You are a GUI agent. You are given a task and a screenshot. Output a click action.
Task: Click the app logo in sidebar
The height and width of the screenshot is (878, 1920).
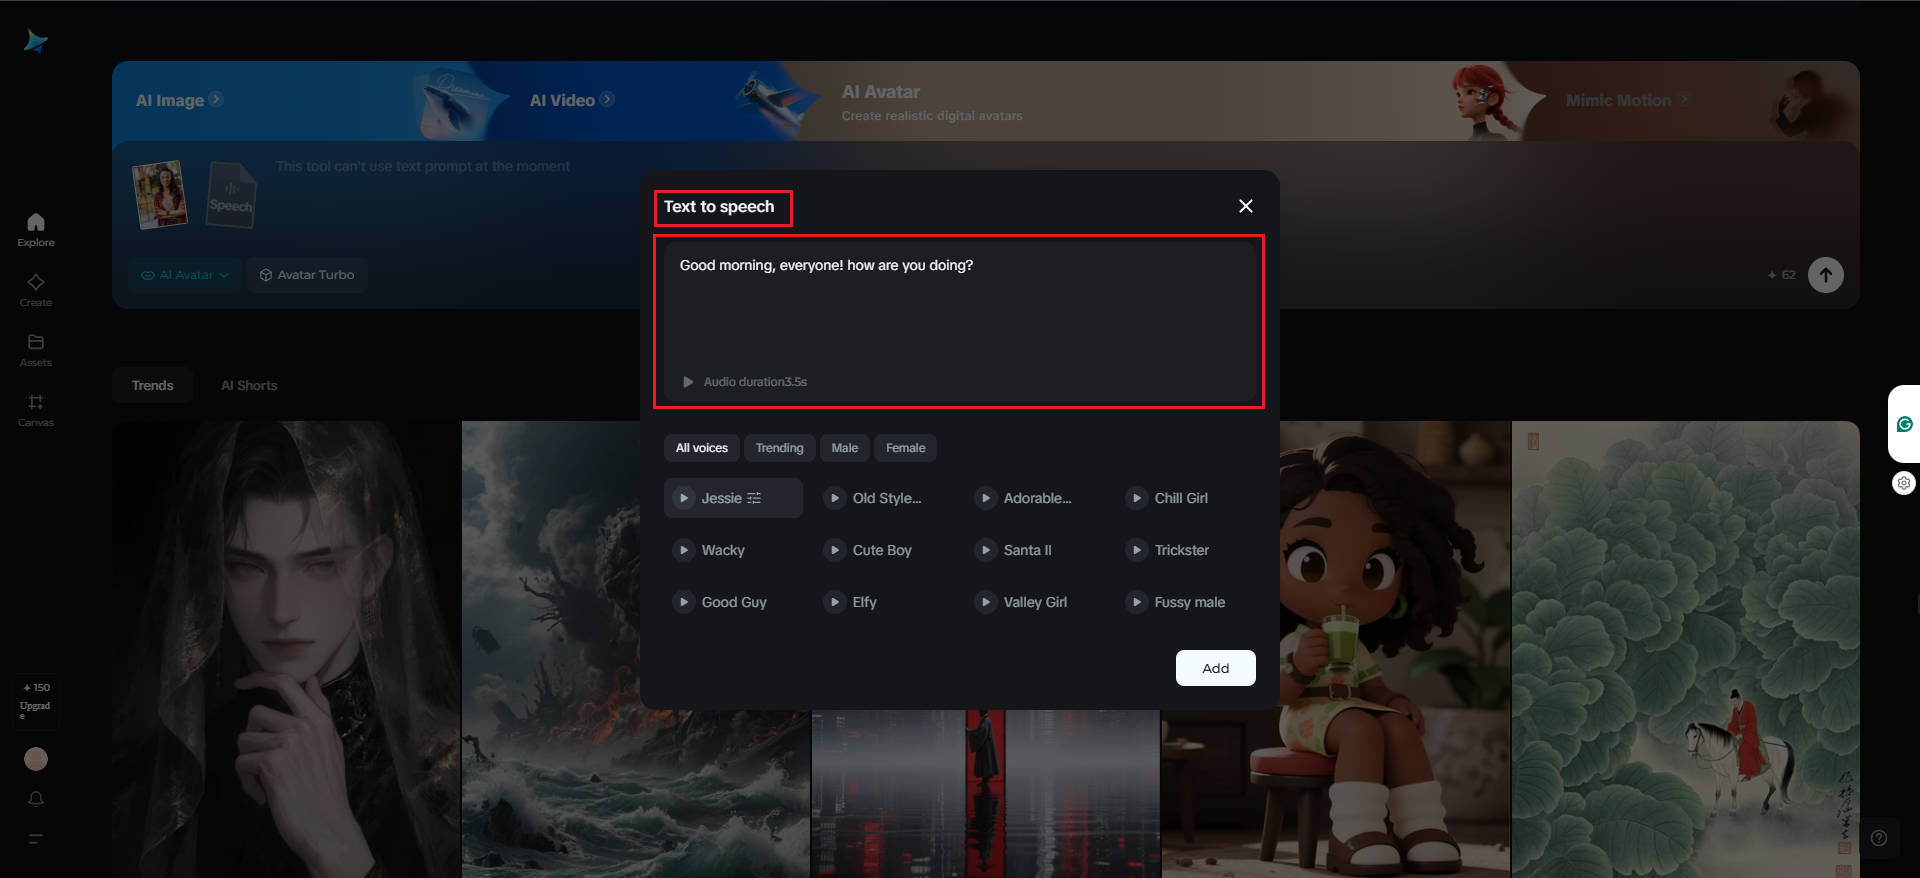(x=36, y=41)
